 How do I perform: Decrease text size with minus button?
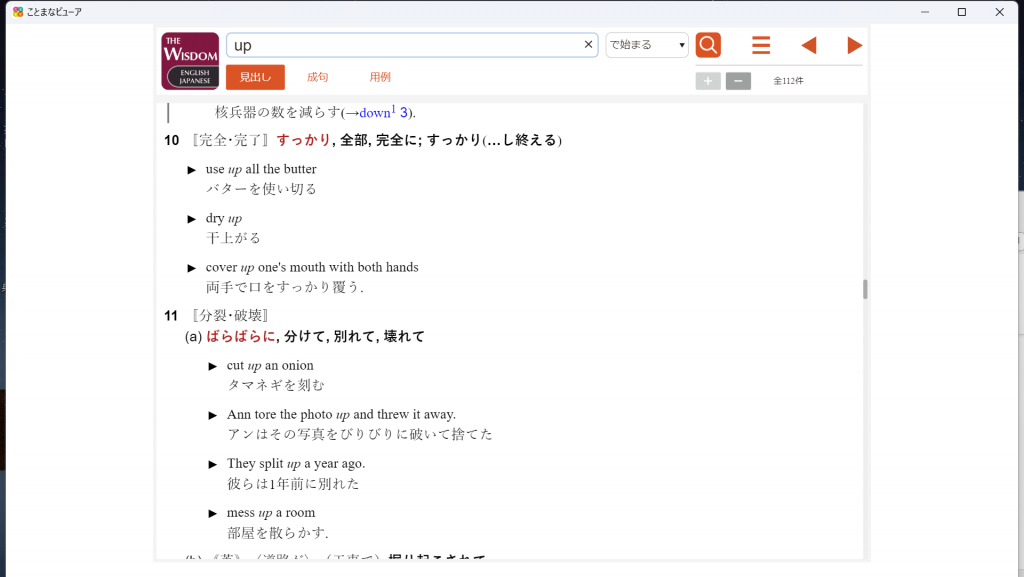tap(738, 81)
